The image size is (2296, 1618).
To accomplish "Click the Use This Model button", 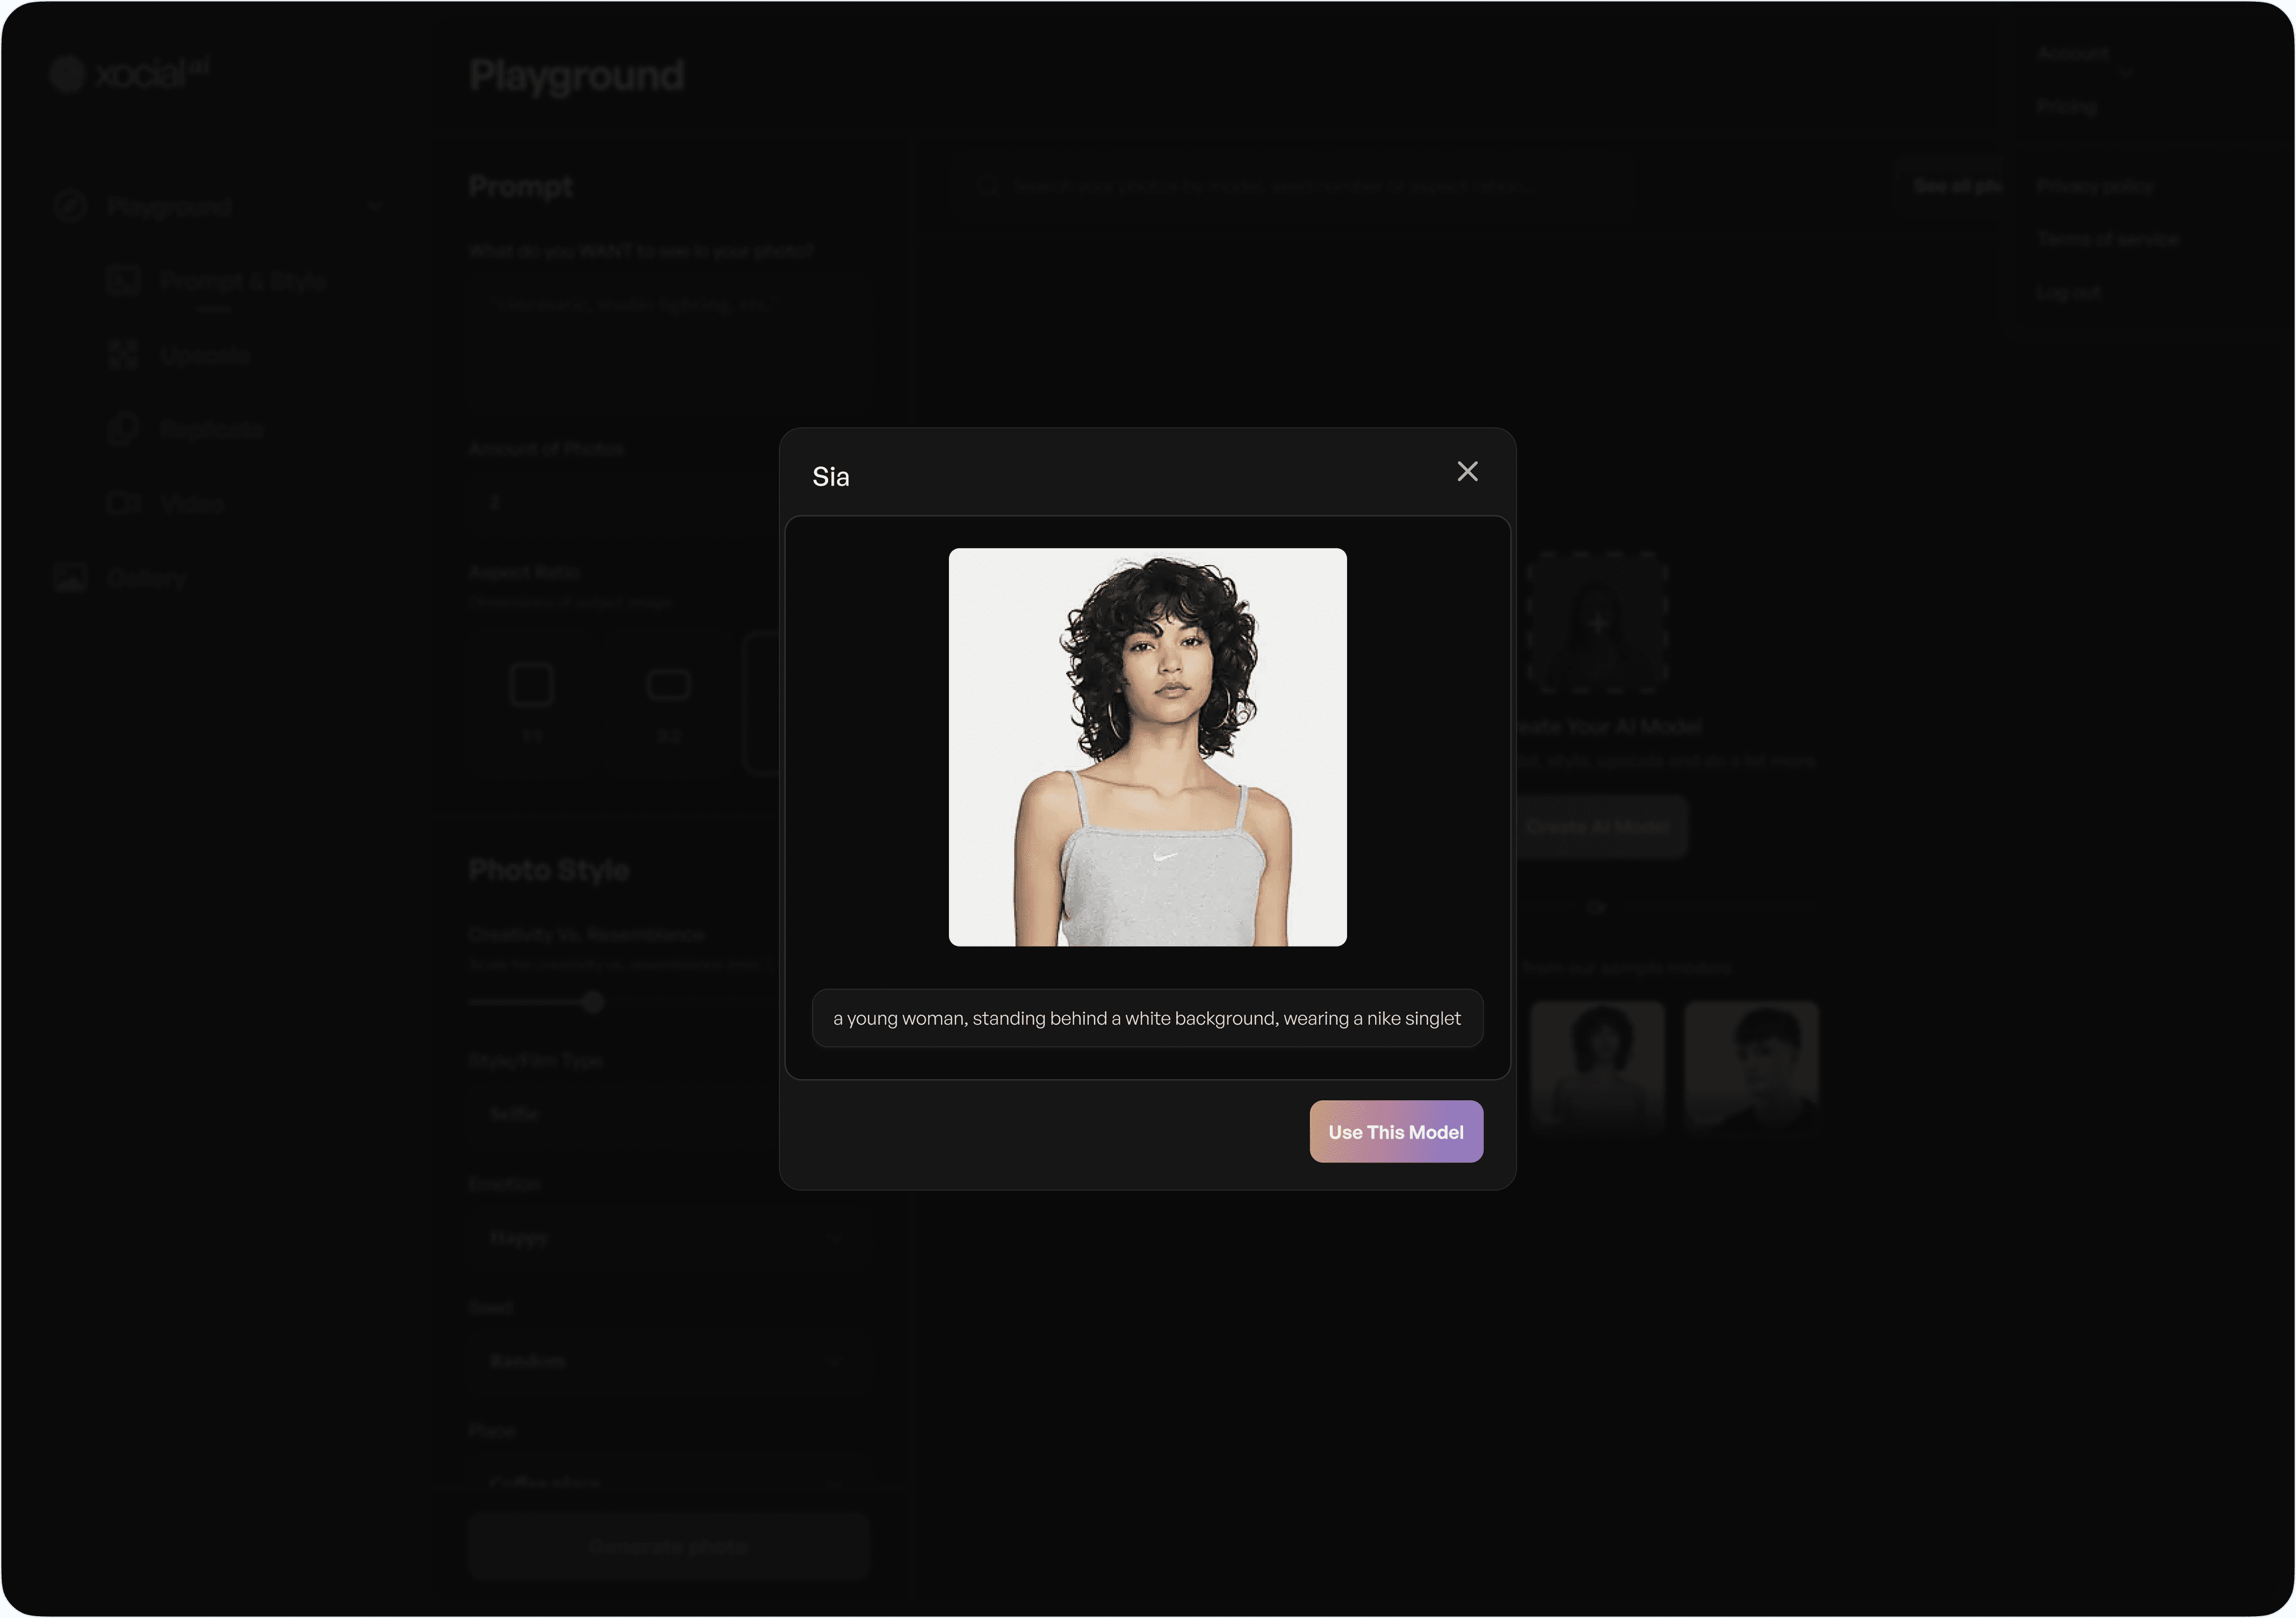I will click(1396, 1131).
